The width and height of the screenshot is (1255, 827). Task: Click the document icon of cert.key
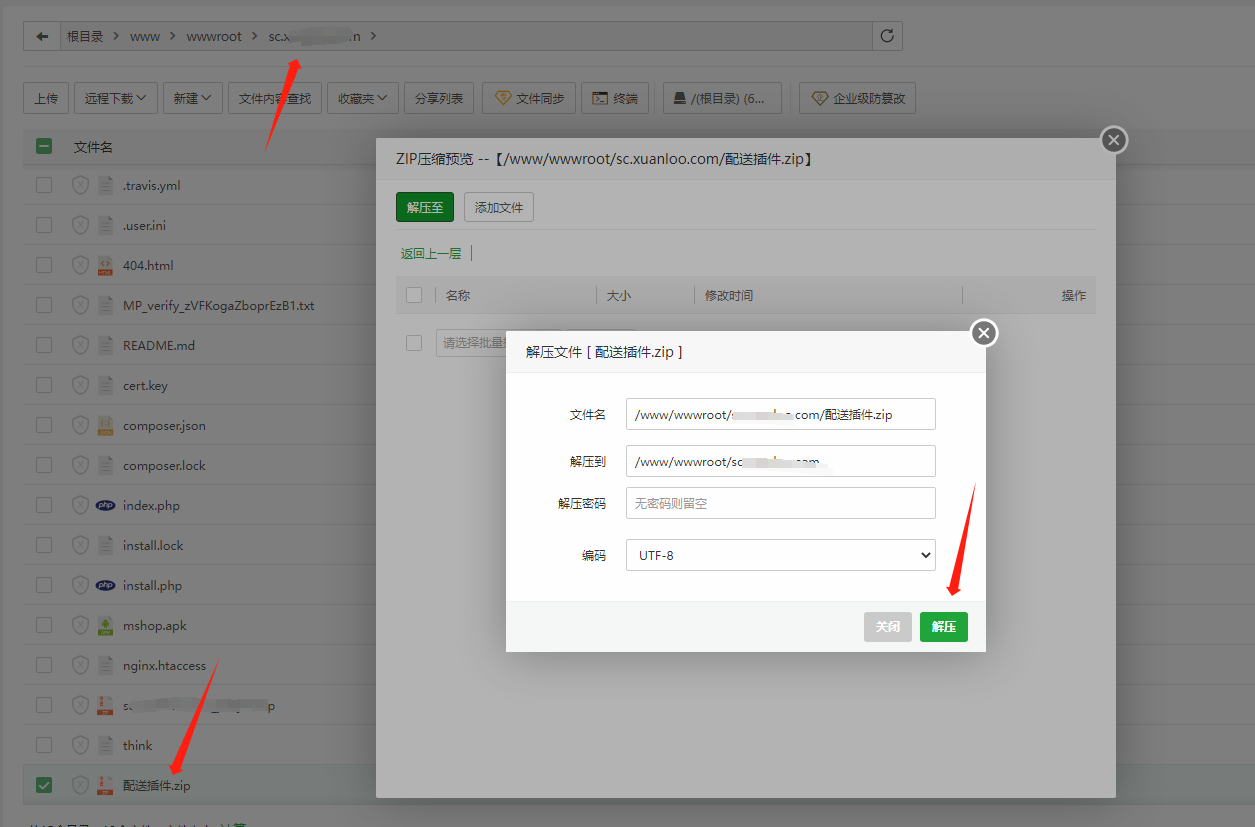tap(105, 385)
